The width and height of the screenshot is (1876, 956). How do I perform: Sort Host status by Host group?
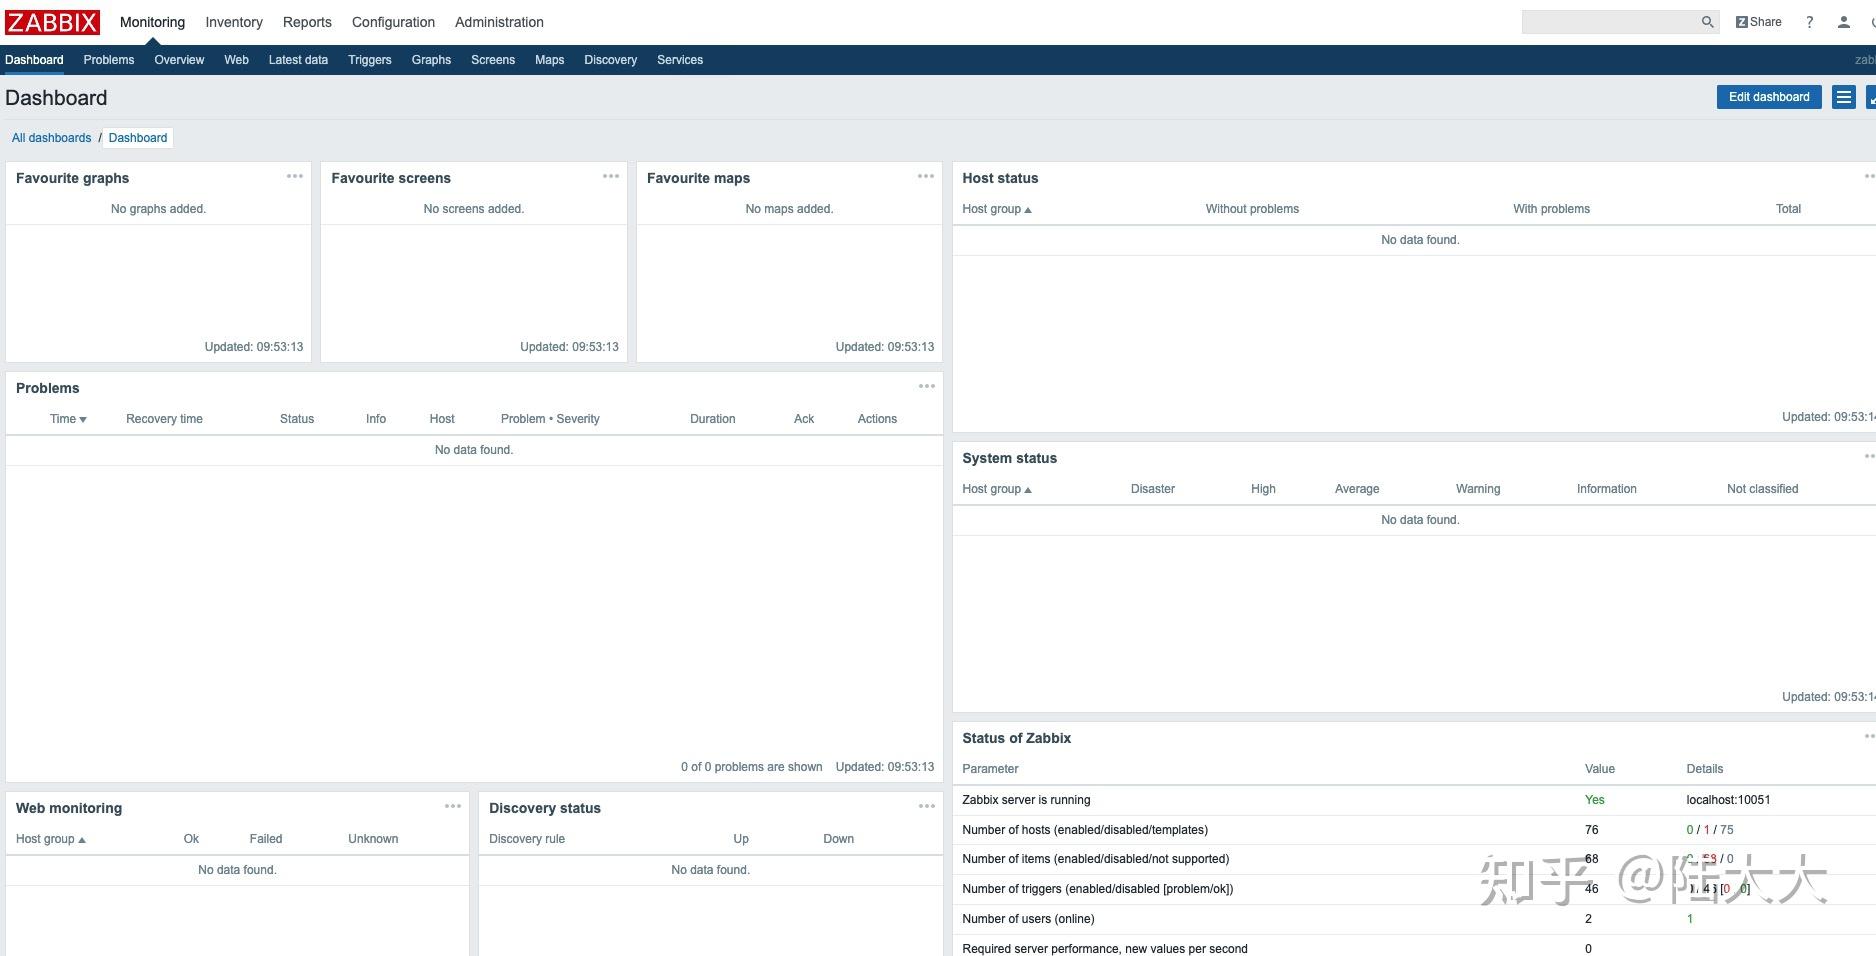tap(996, 209)
